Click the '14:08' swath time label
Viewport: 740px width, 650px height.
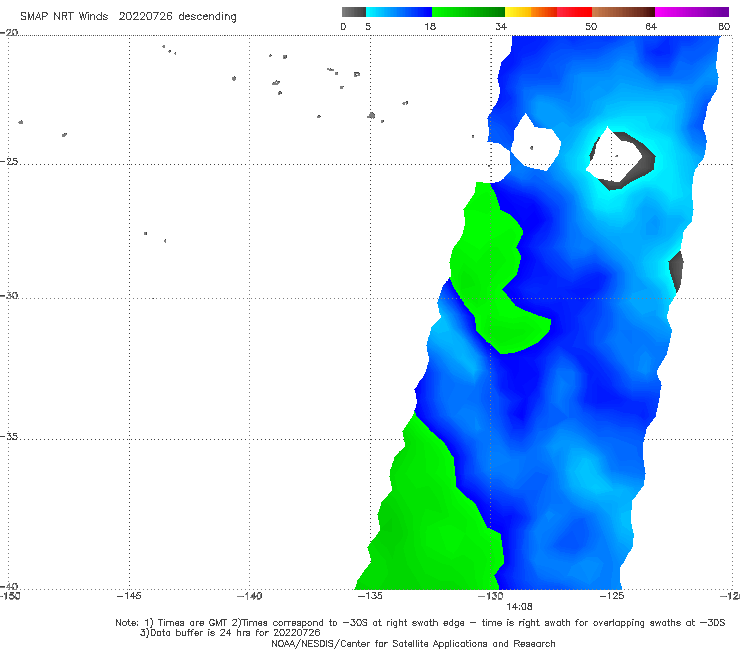pyautogui.click(x=519, y=607)
